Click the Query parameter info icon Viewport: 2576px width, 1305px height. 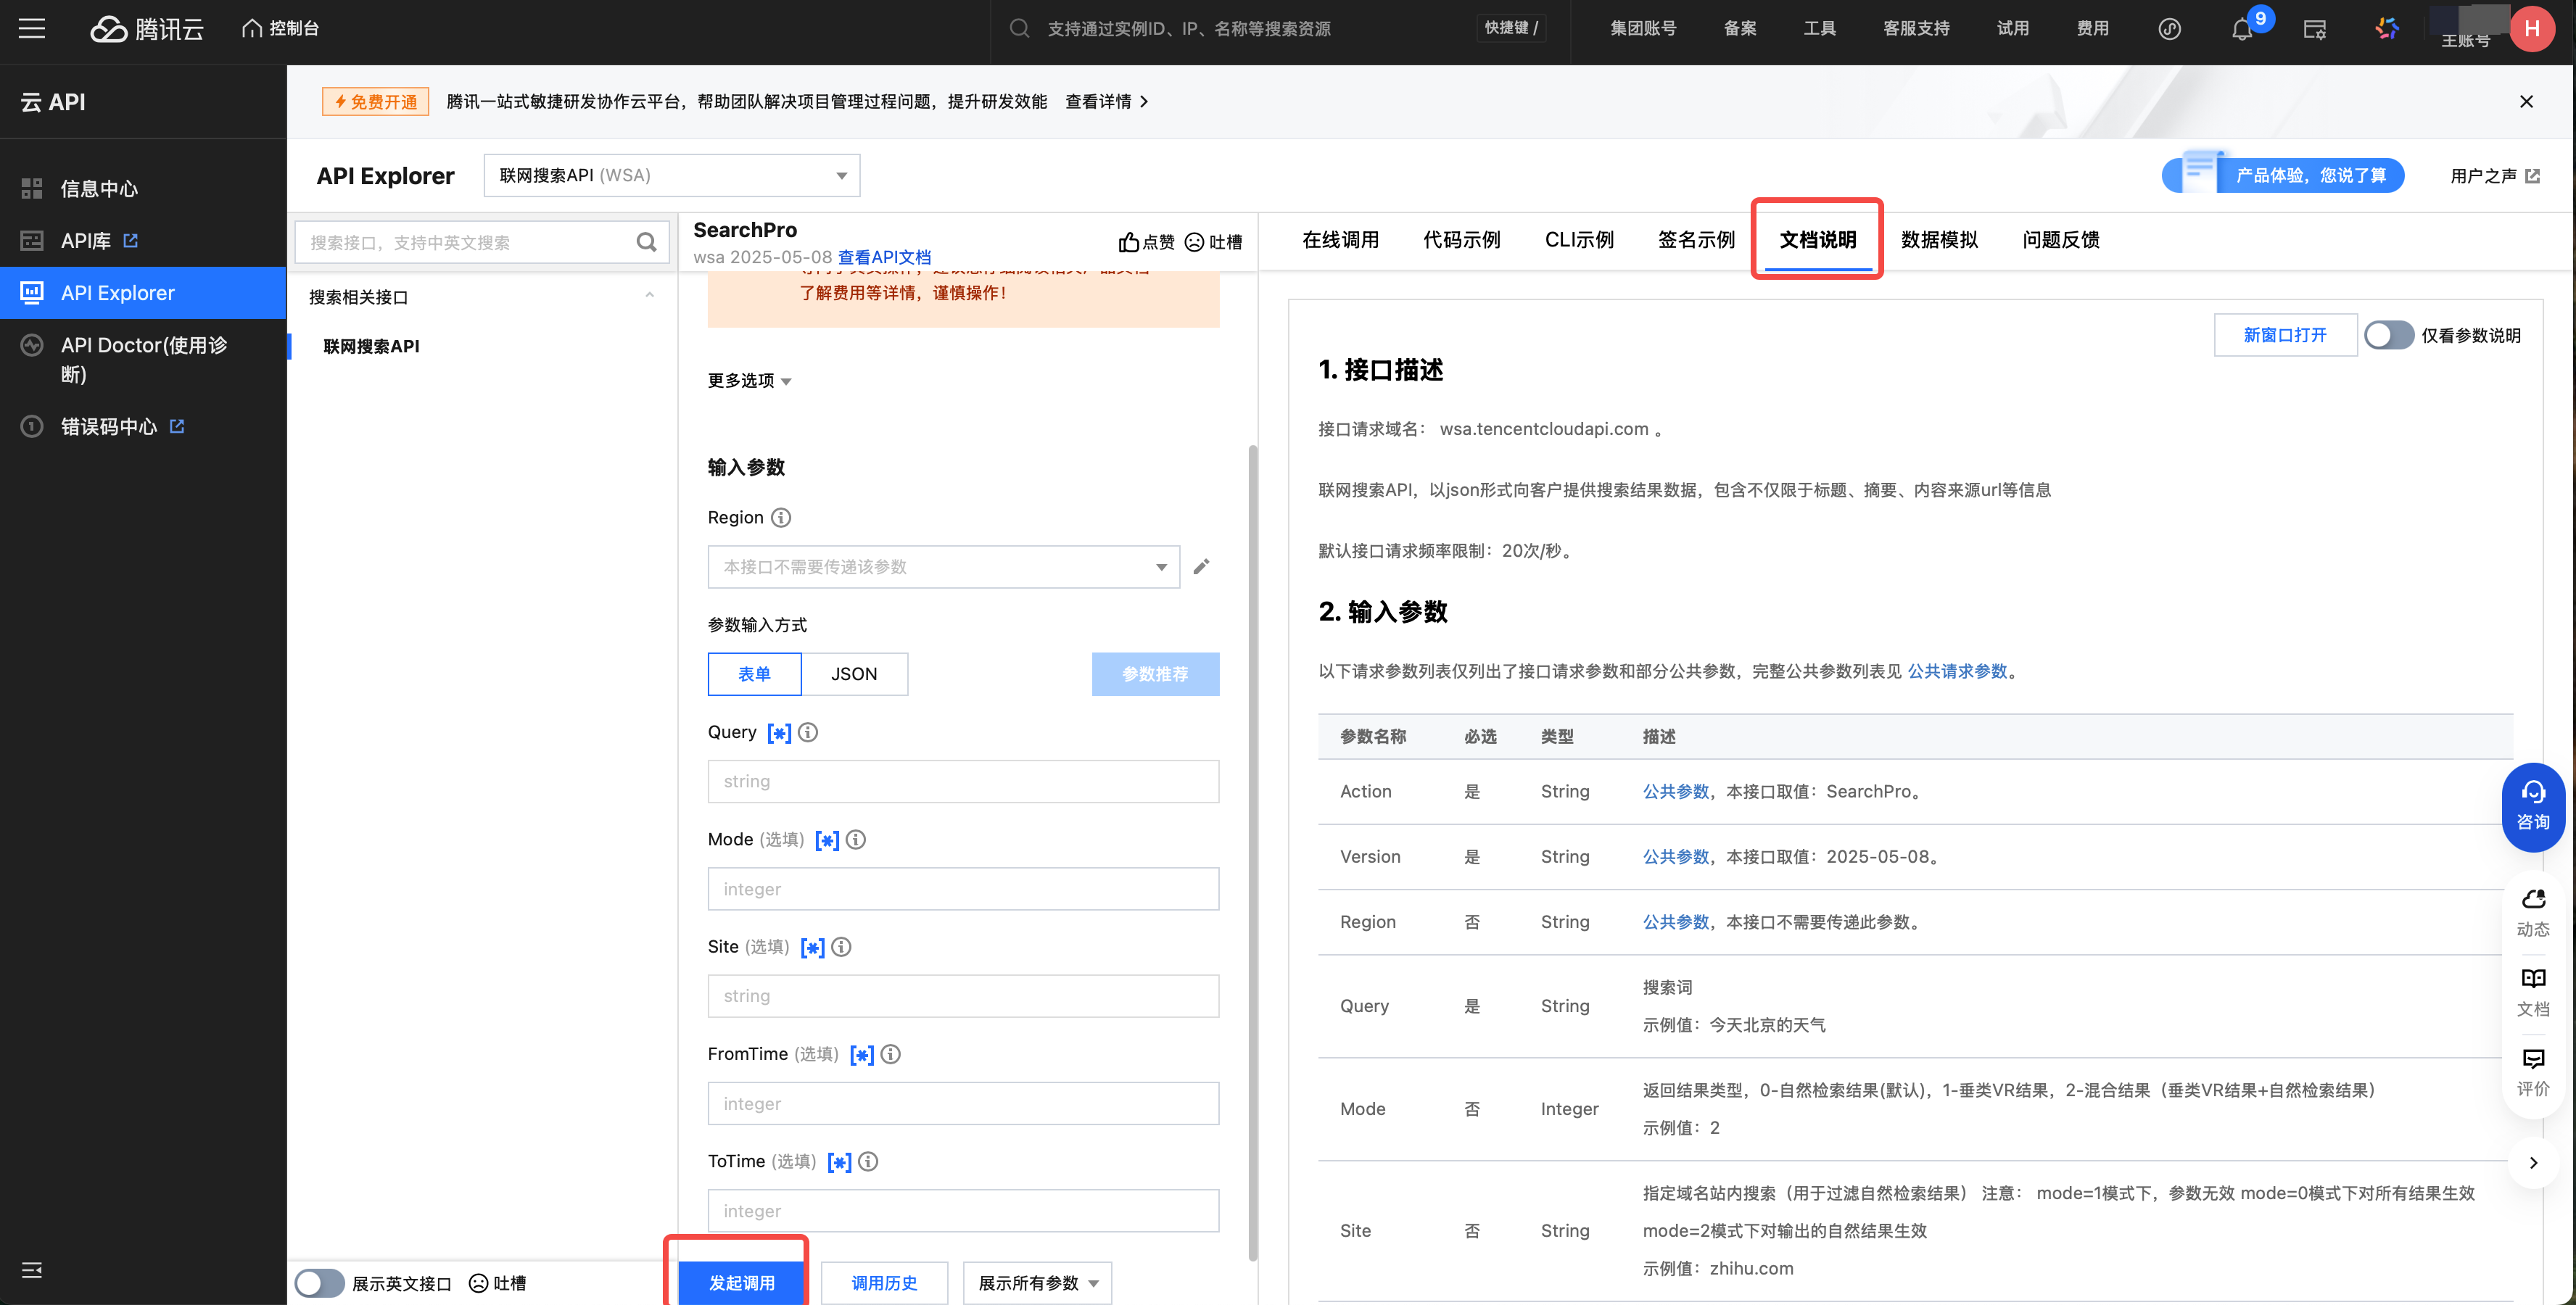pyautogui.click(x=808, y=732)
